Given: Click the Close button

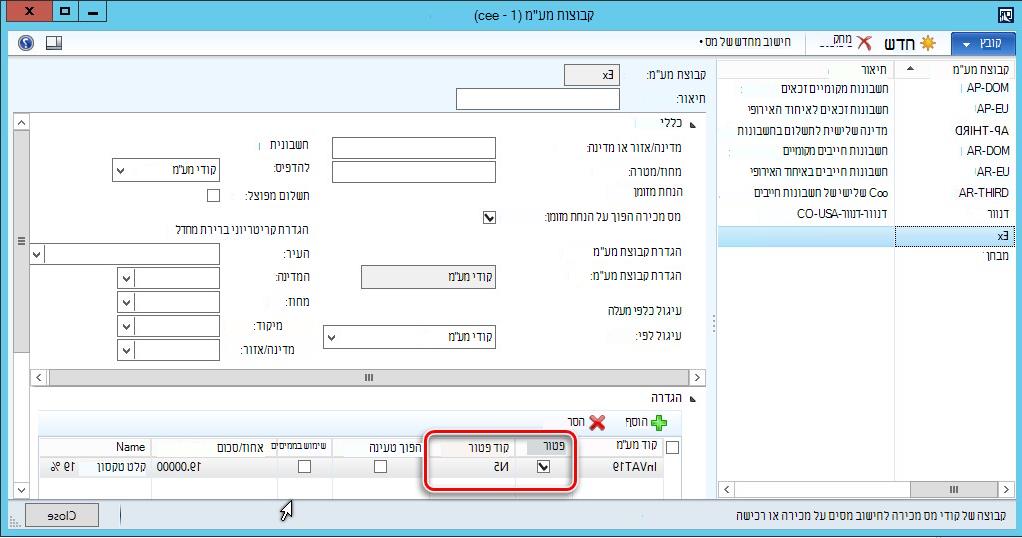Looking at the screenshot, I should coord(62,515).
